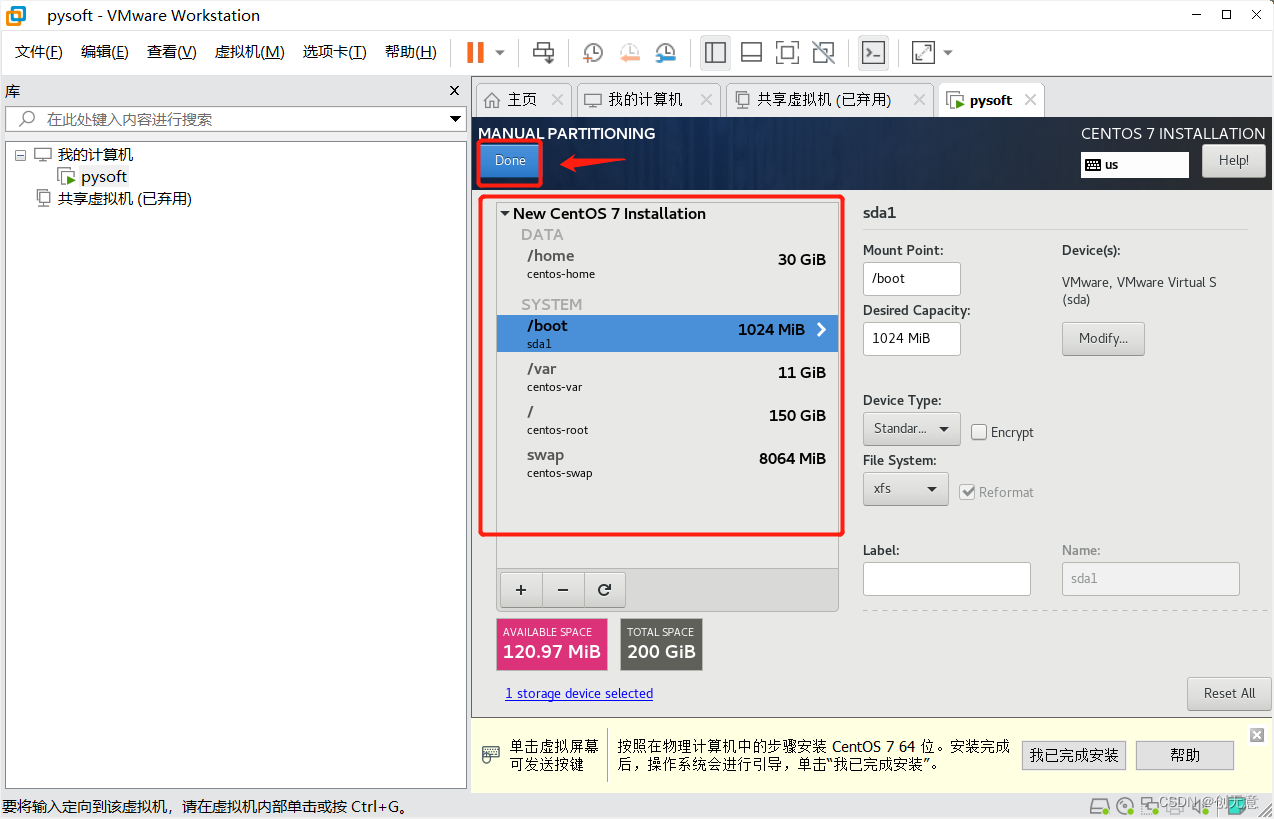Screen dimensions: 1274x819
Task: Click the Help! button
Action: click(x=1234, y=161)
